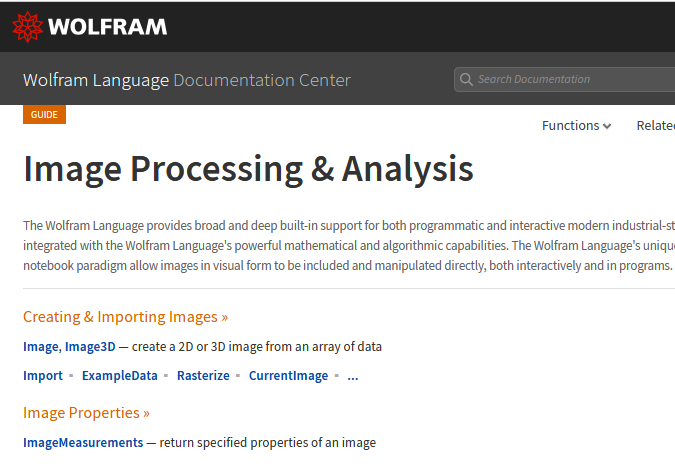Image resolution: width=675 pixels, height=466 pixels.
Task: Open the Image3D function link
Action: (x=90, y=347)
